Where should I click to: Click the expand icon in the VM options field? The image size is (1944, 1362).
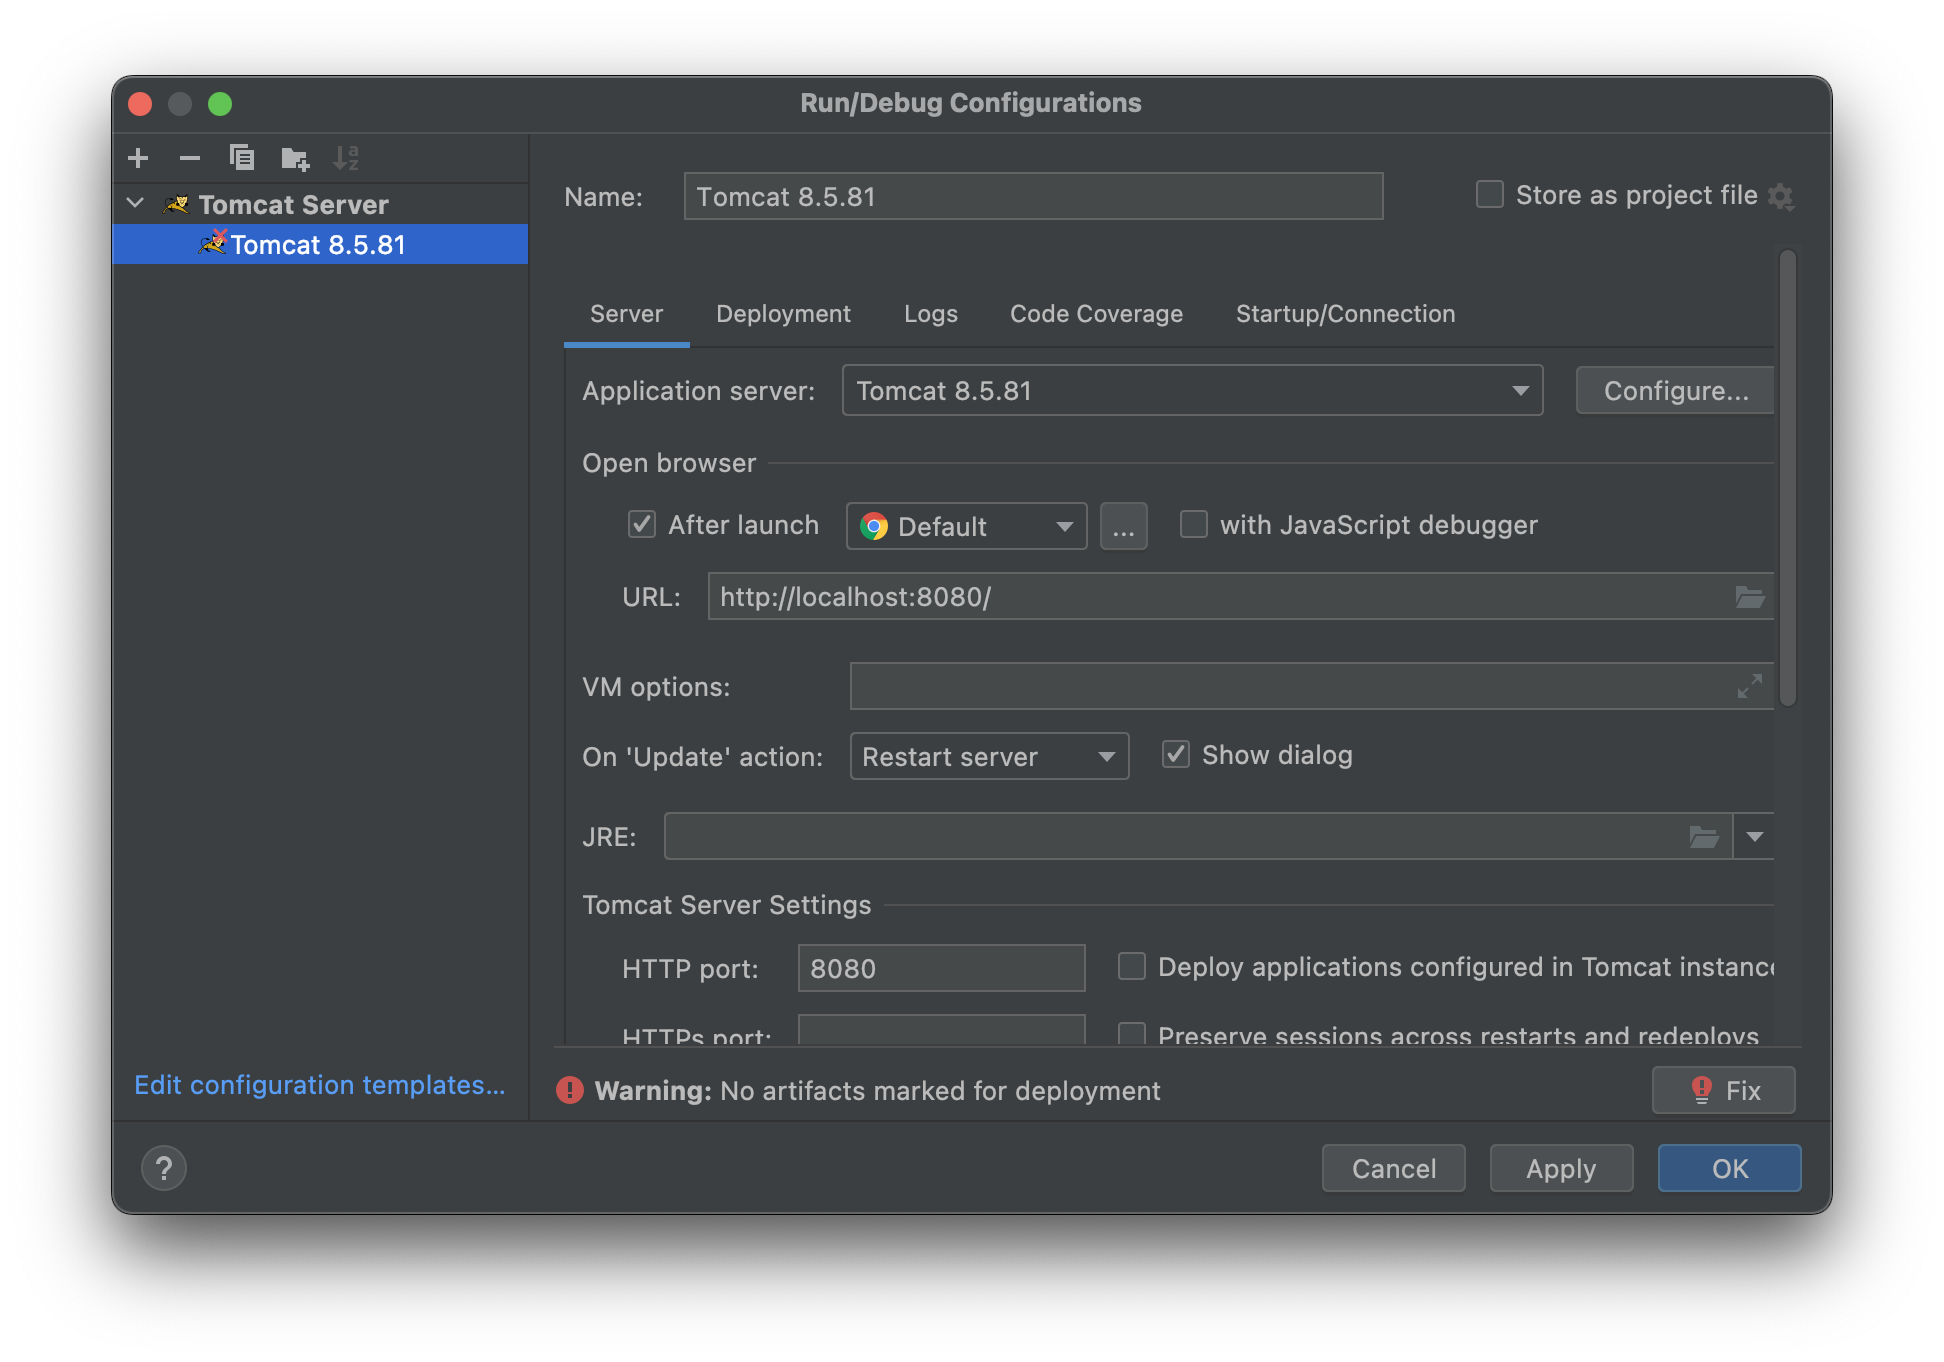coord(1749,686)
